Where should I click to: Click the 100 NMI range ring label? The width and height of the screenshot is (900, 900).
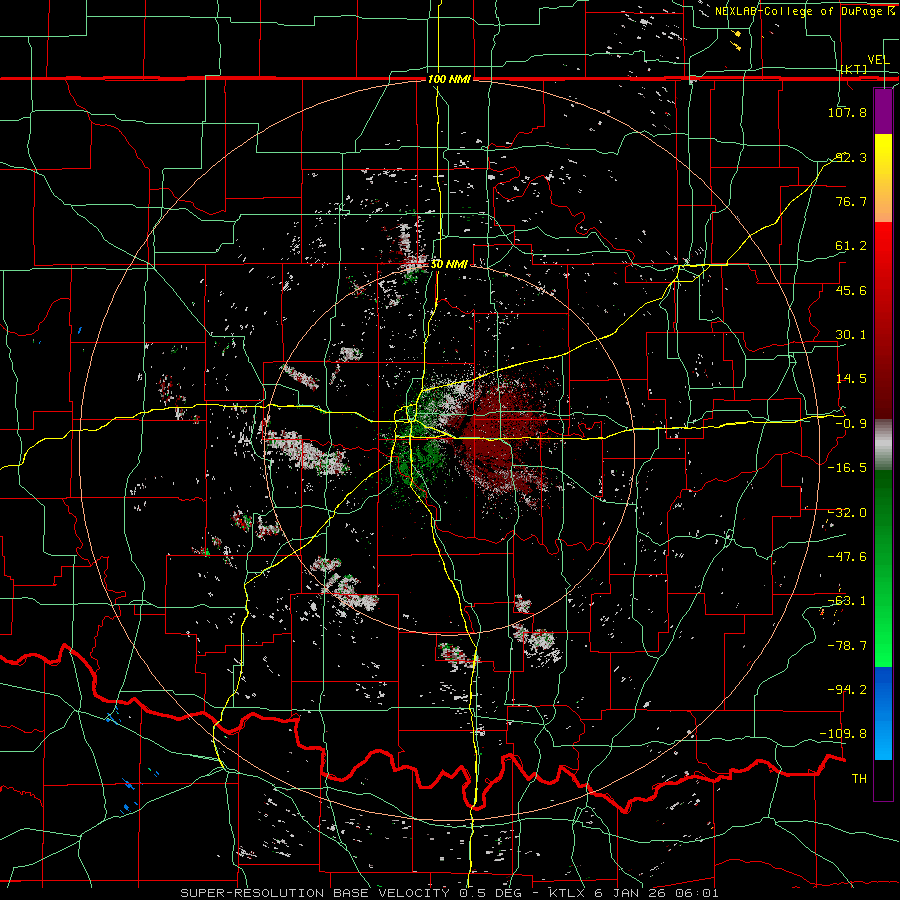tap(449, 79)
